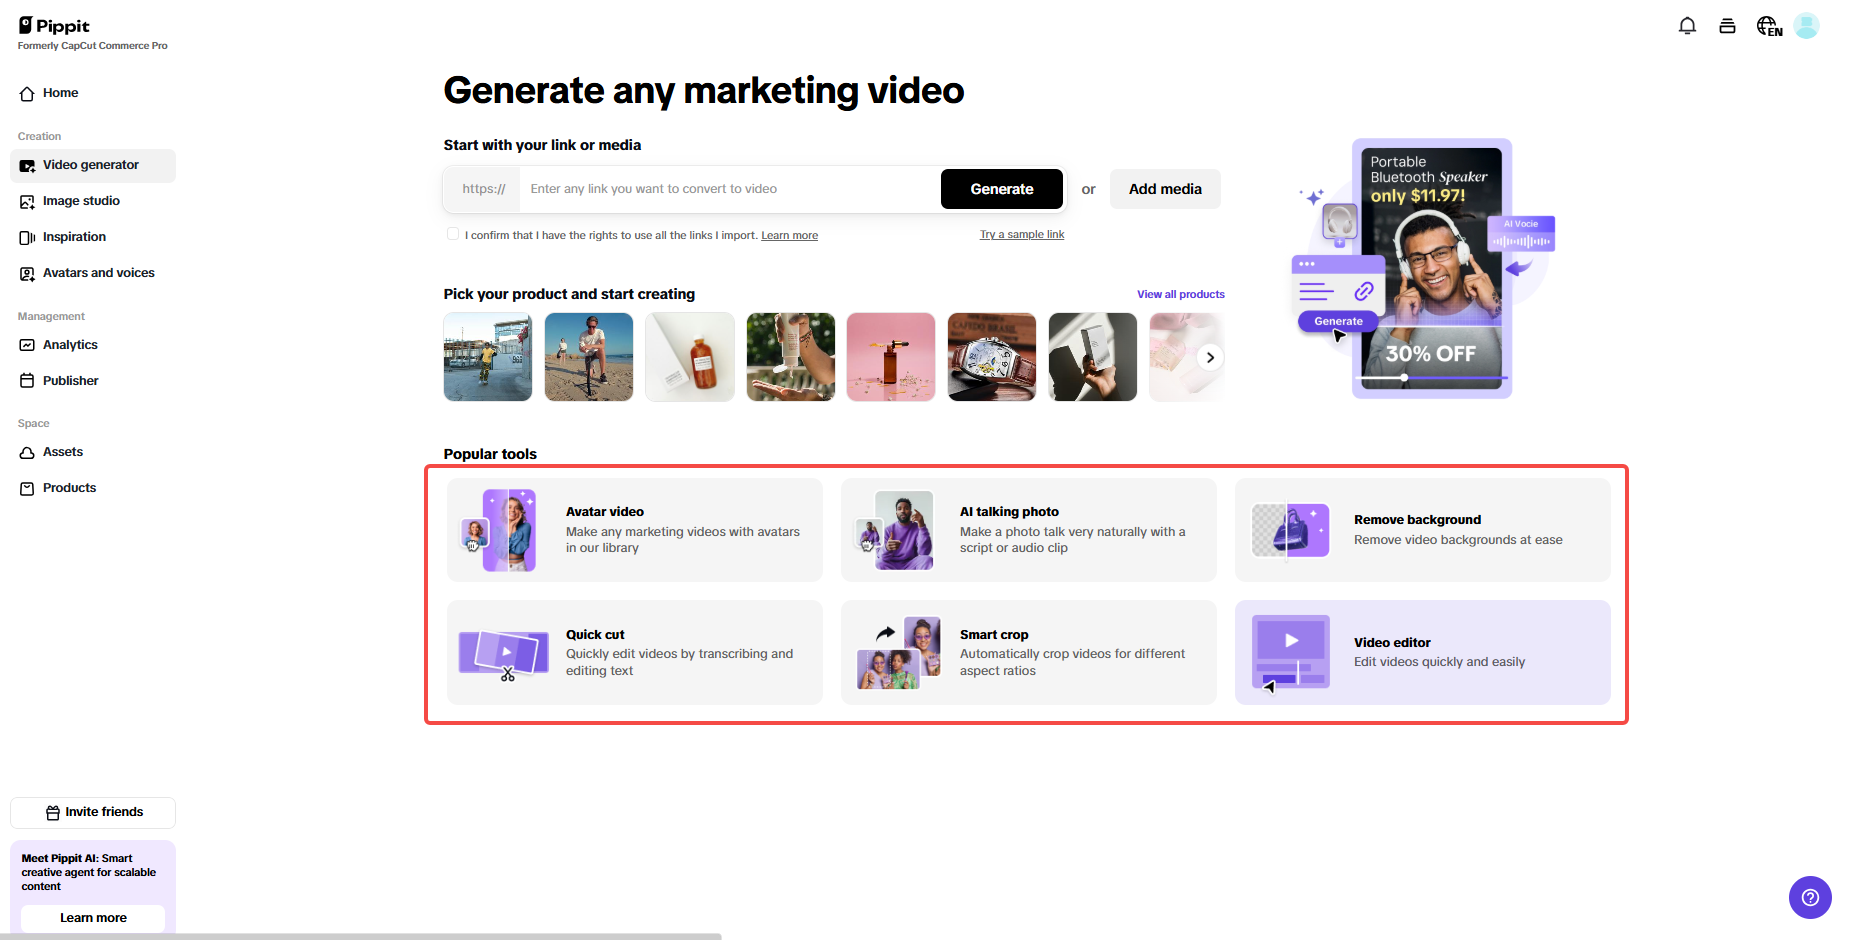
Task: Click the Pippit logo
Action: point(54,25)
